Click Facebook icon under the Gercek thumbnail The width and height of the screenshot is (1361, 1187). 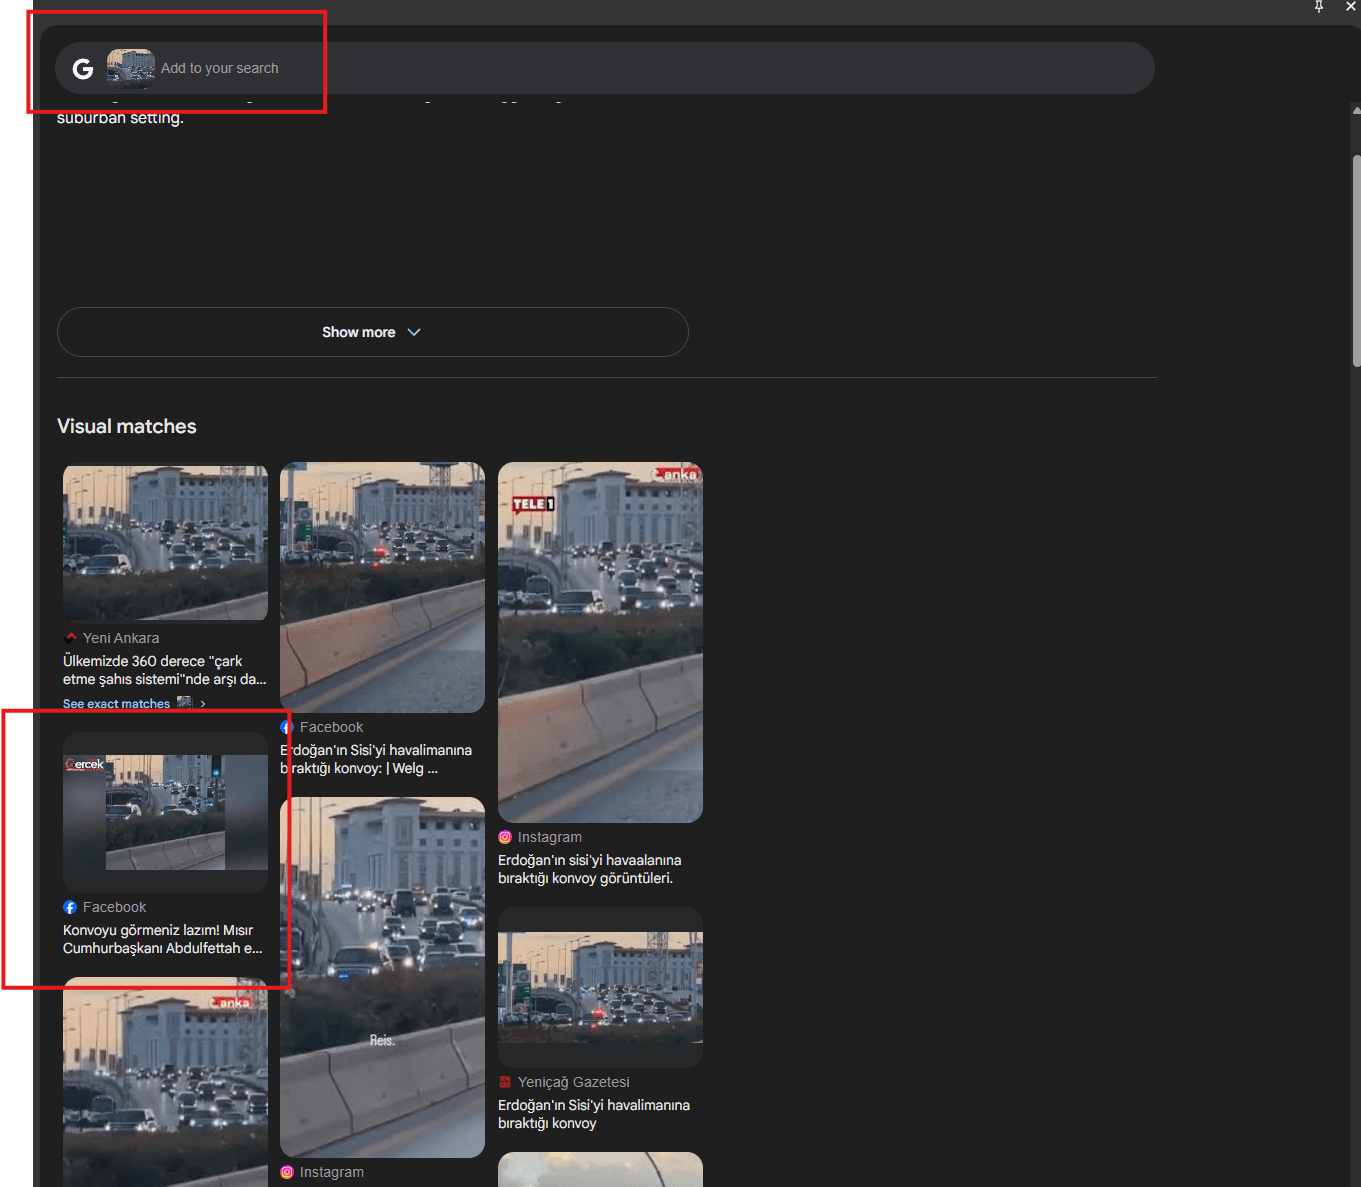click(70, 907)
